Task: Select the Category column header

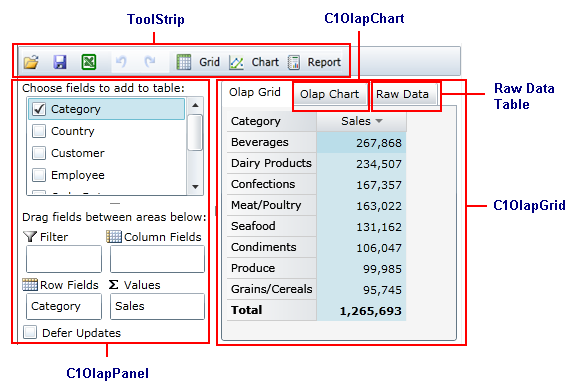Action: pos(271,121)
